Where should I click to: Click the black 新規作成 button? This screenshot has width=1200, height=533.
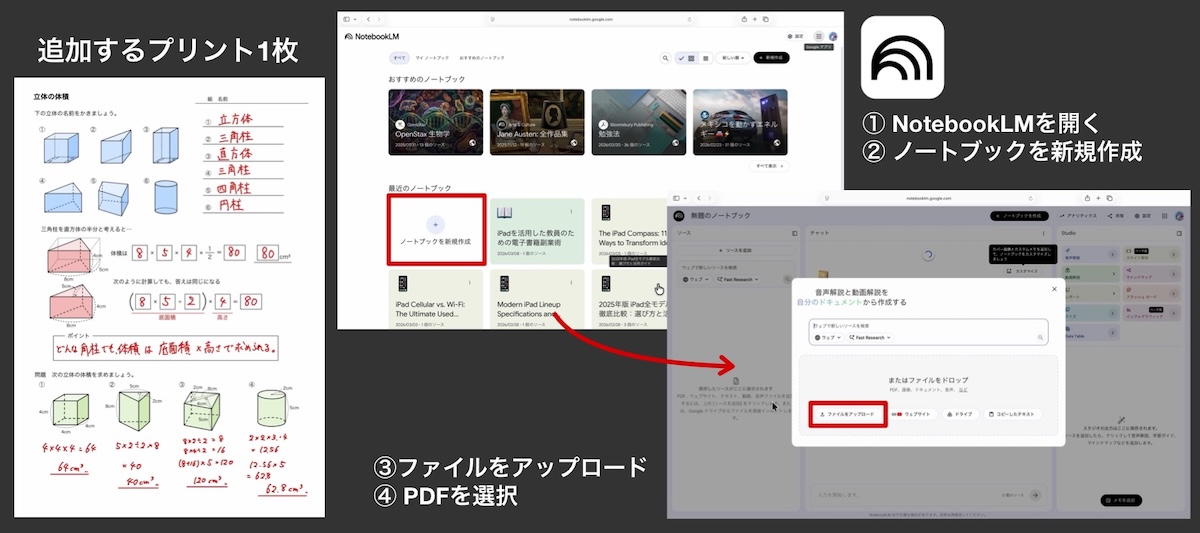click(x=771, y=58)
